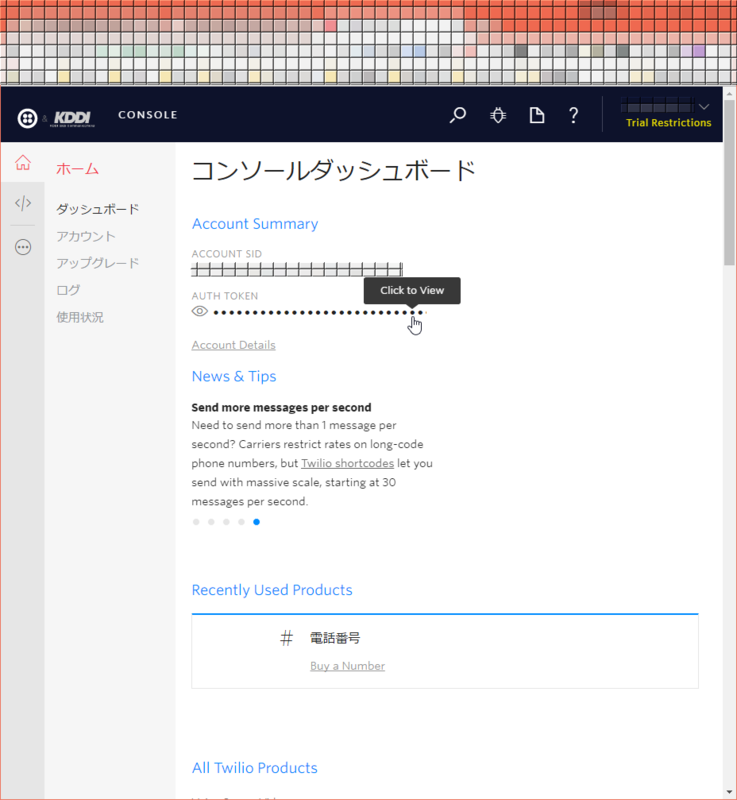
Task: Open the docs document icon
Action: (x=537, y=115)
